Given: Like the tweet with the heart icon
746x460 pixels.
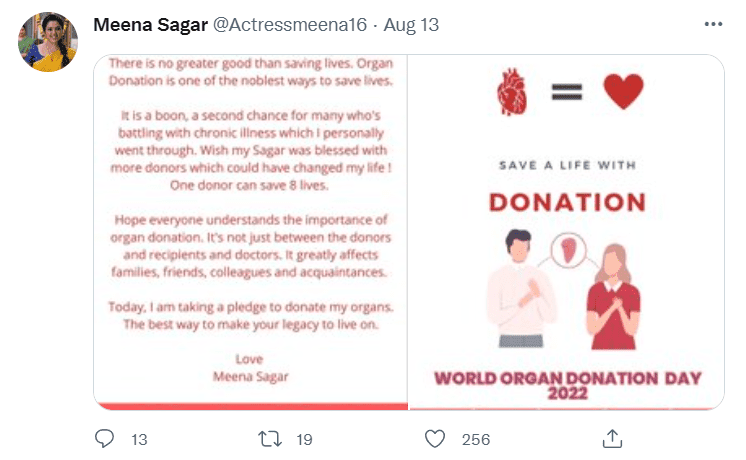Looking at the screenshot, I should coord(434,438).
